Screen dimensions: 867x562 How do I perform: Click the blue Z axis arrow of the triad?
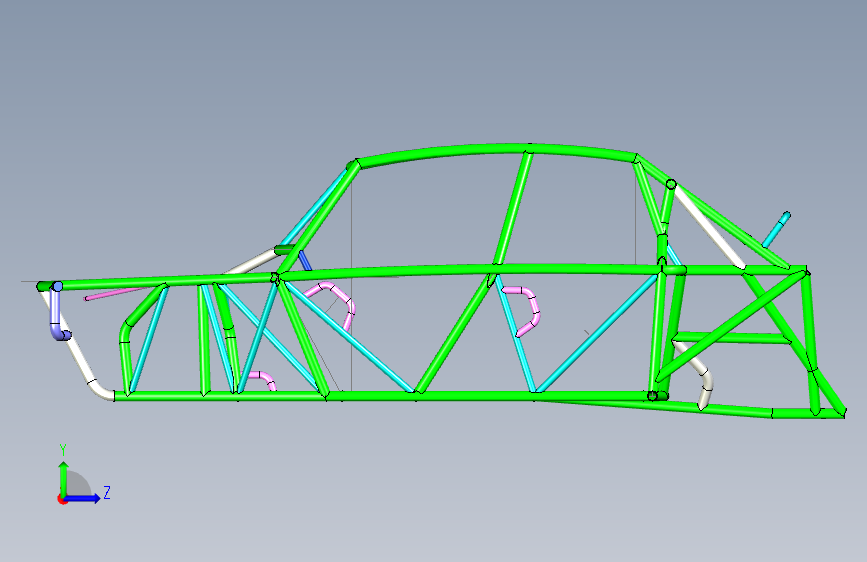click(x=83, y=498)
